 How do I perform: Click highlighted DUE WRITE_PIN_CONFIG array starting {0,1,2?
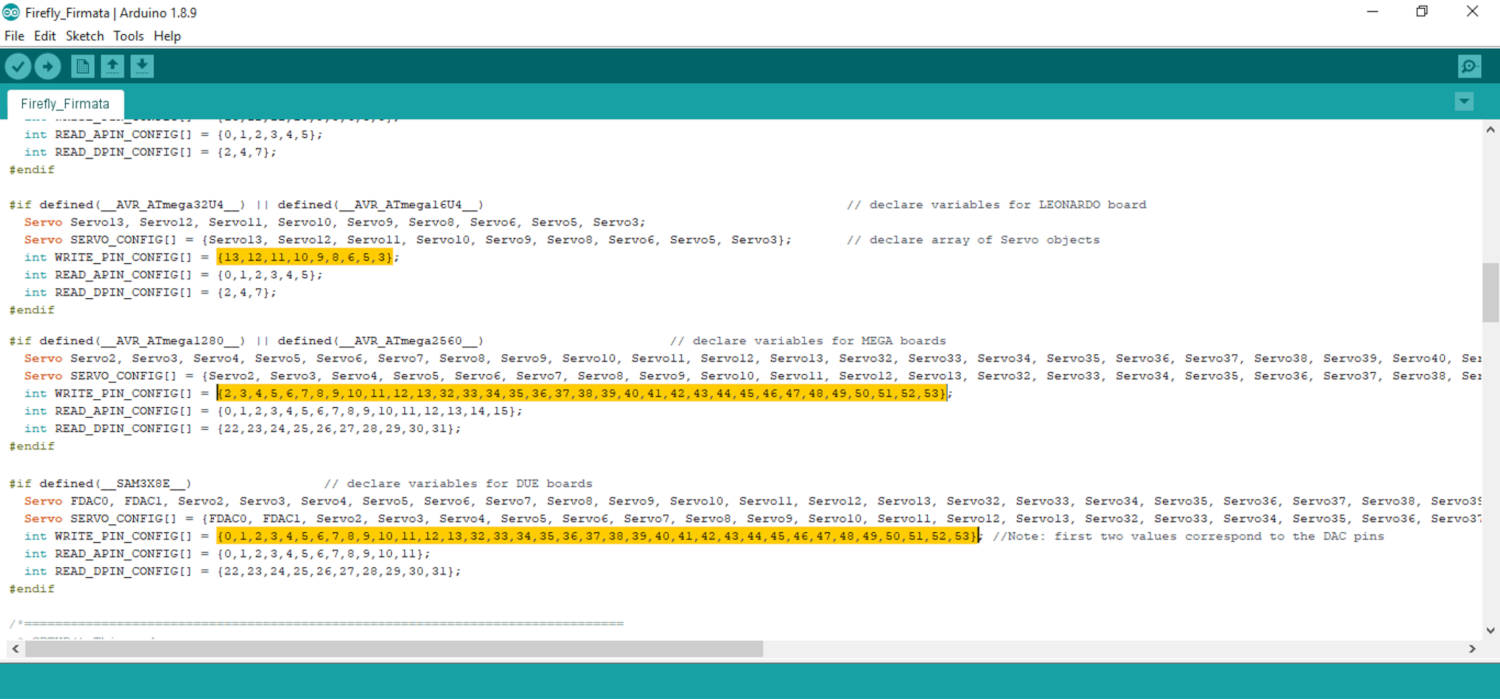pyautogui.click(x=597, y=536)
